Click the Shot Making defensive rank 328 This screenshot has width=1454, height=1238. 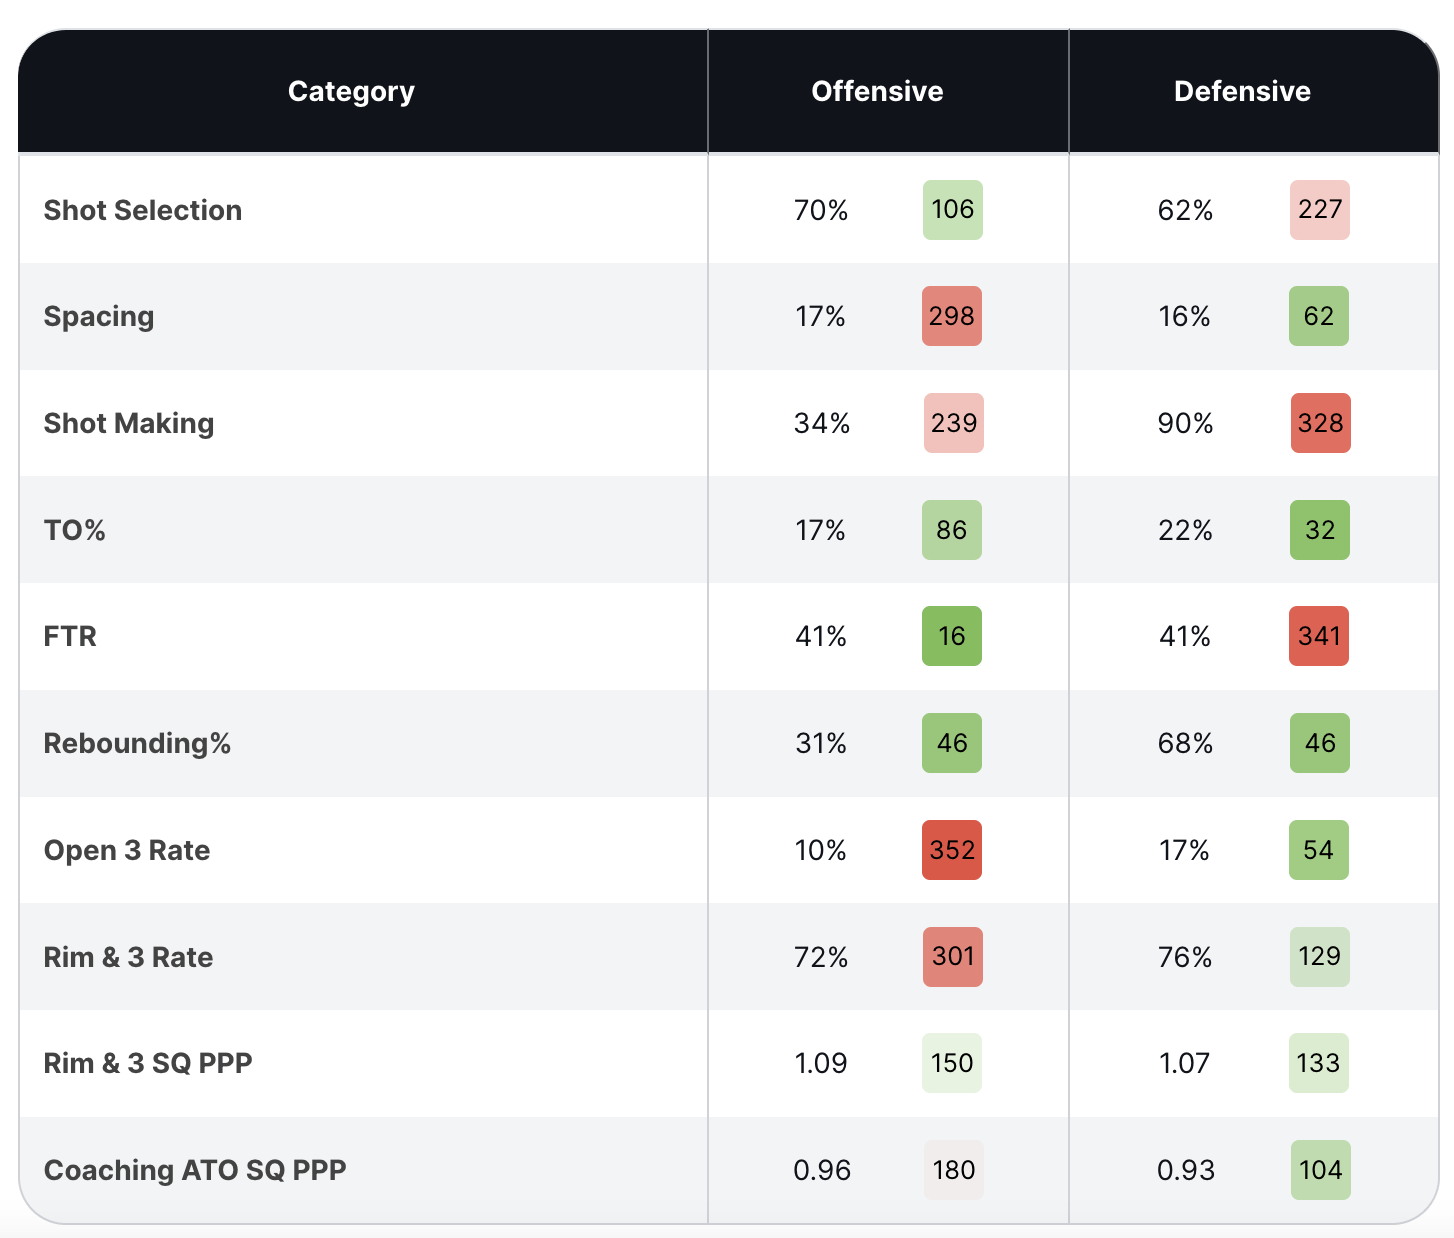click(x=1320, y=423)
